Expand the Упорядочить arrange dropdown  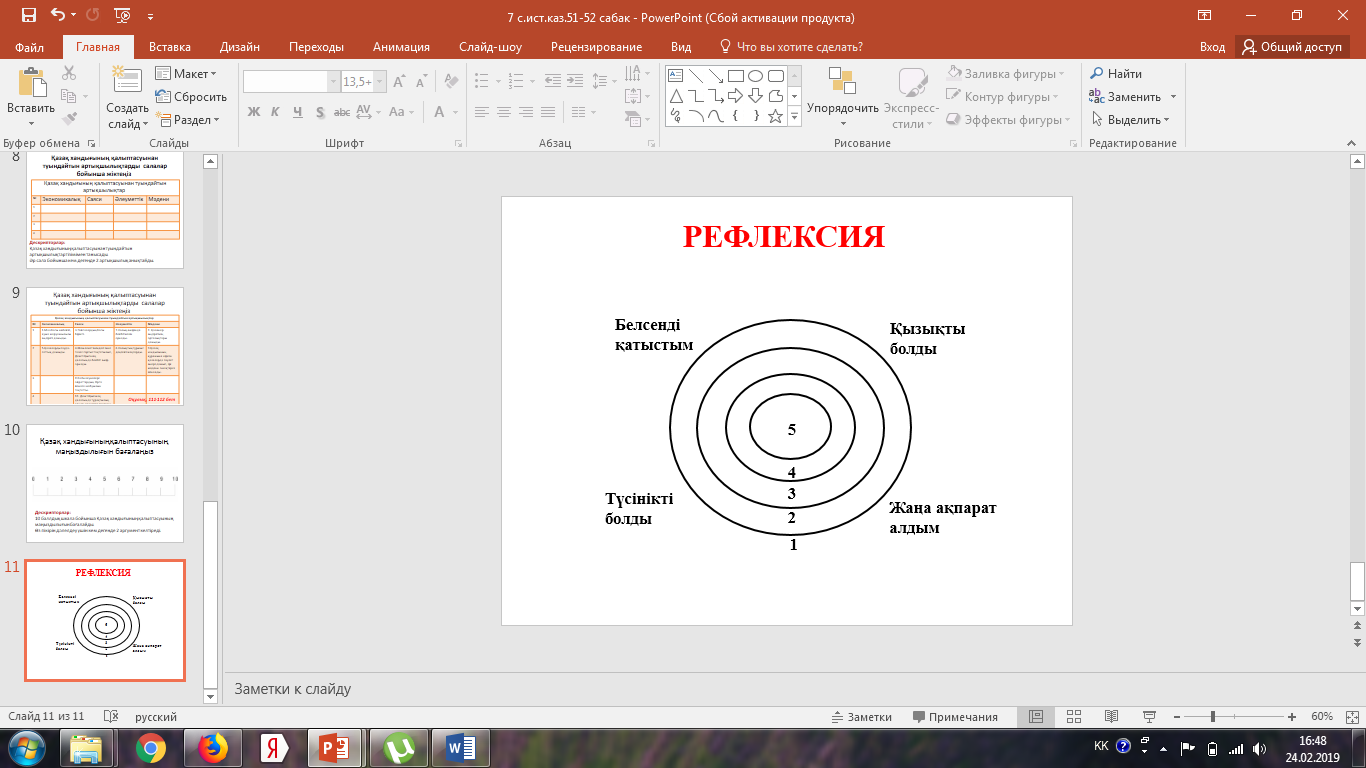click(842, 108)
